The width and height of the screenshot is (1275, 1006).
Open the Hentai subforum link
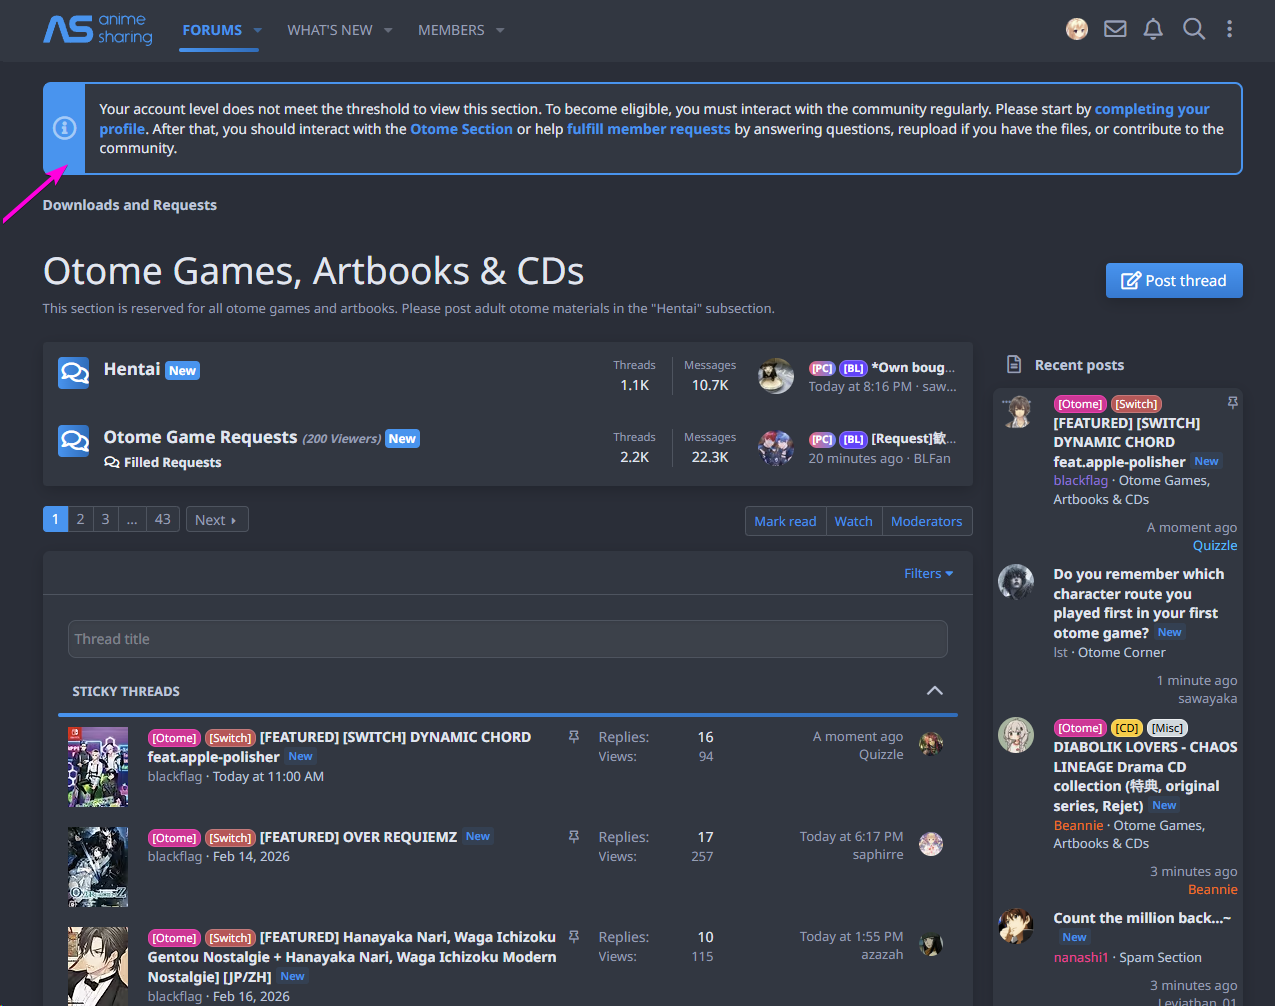(x=132, y=369)
